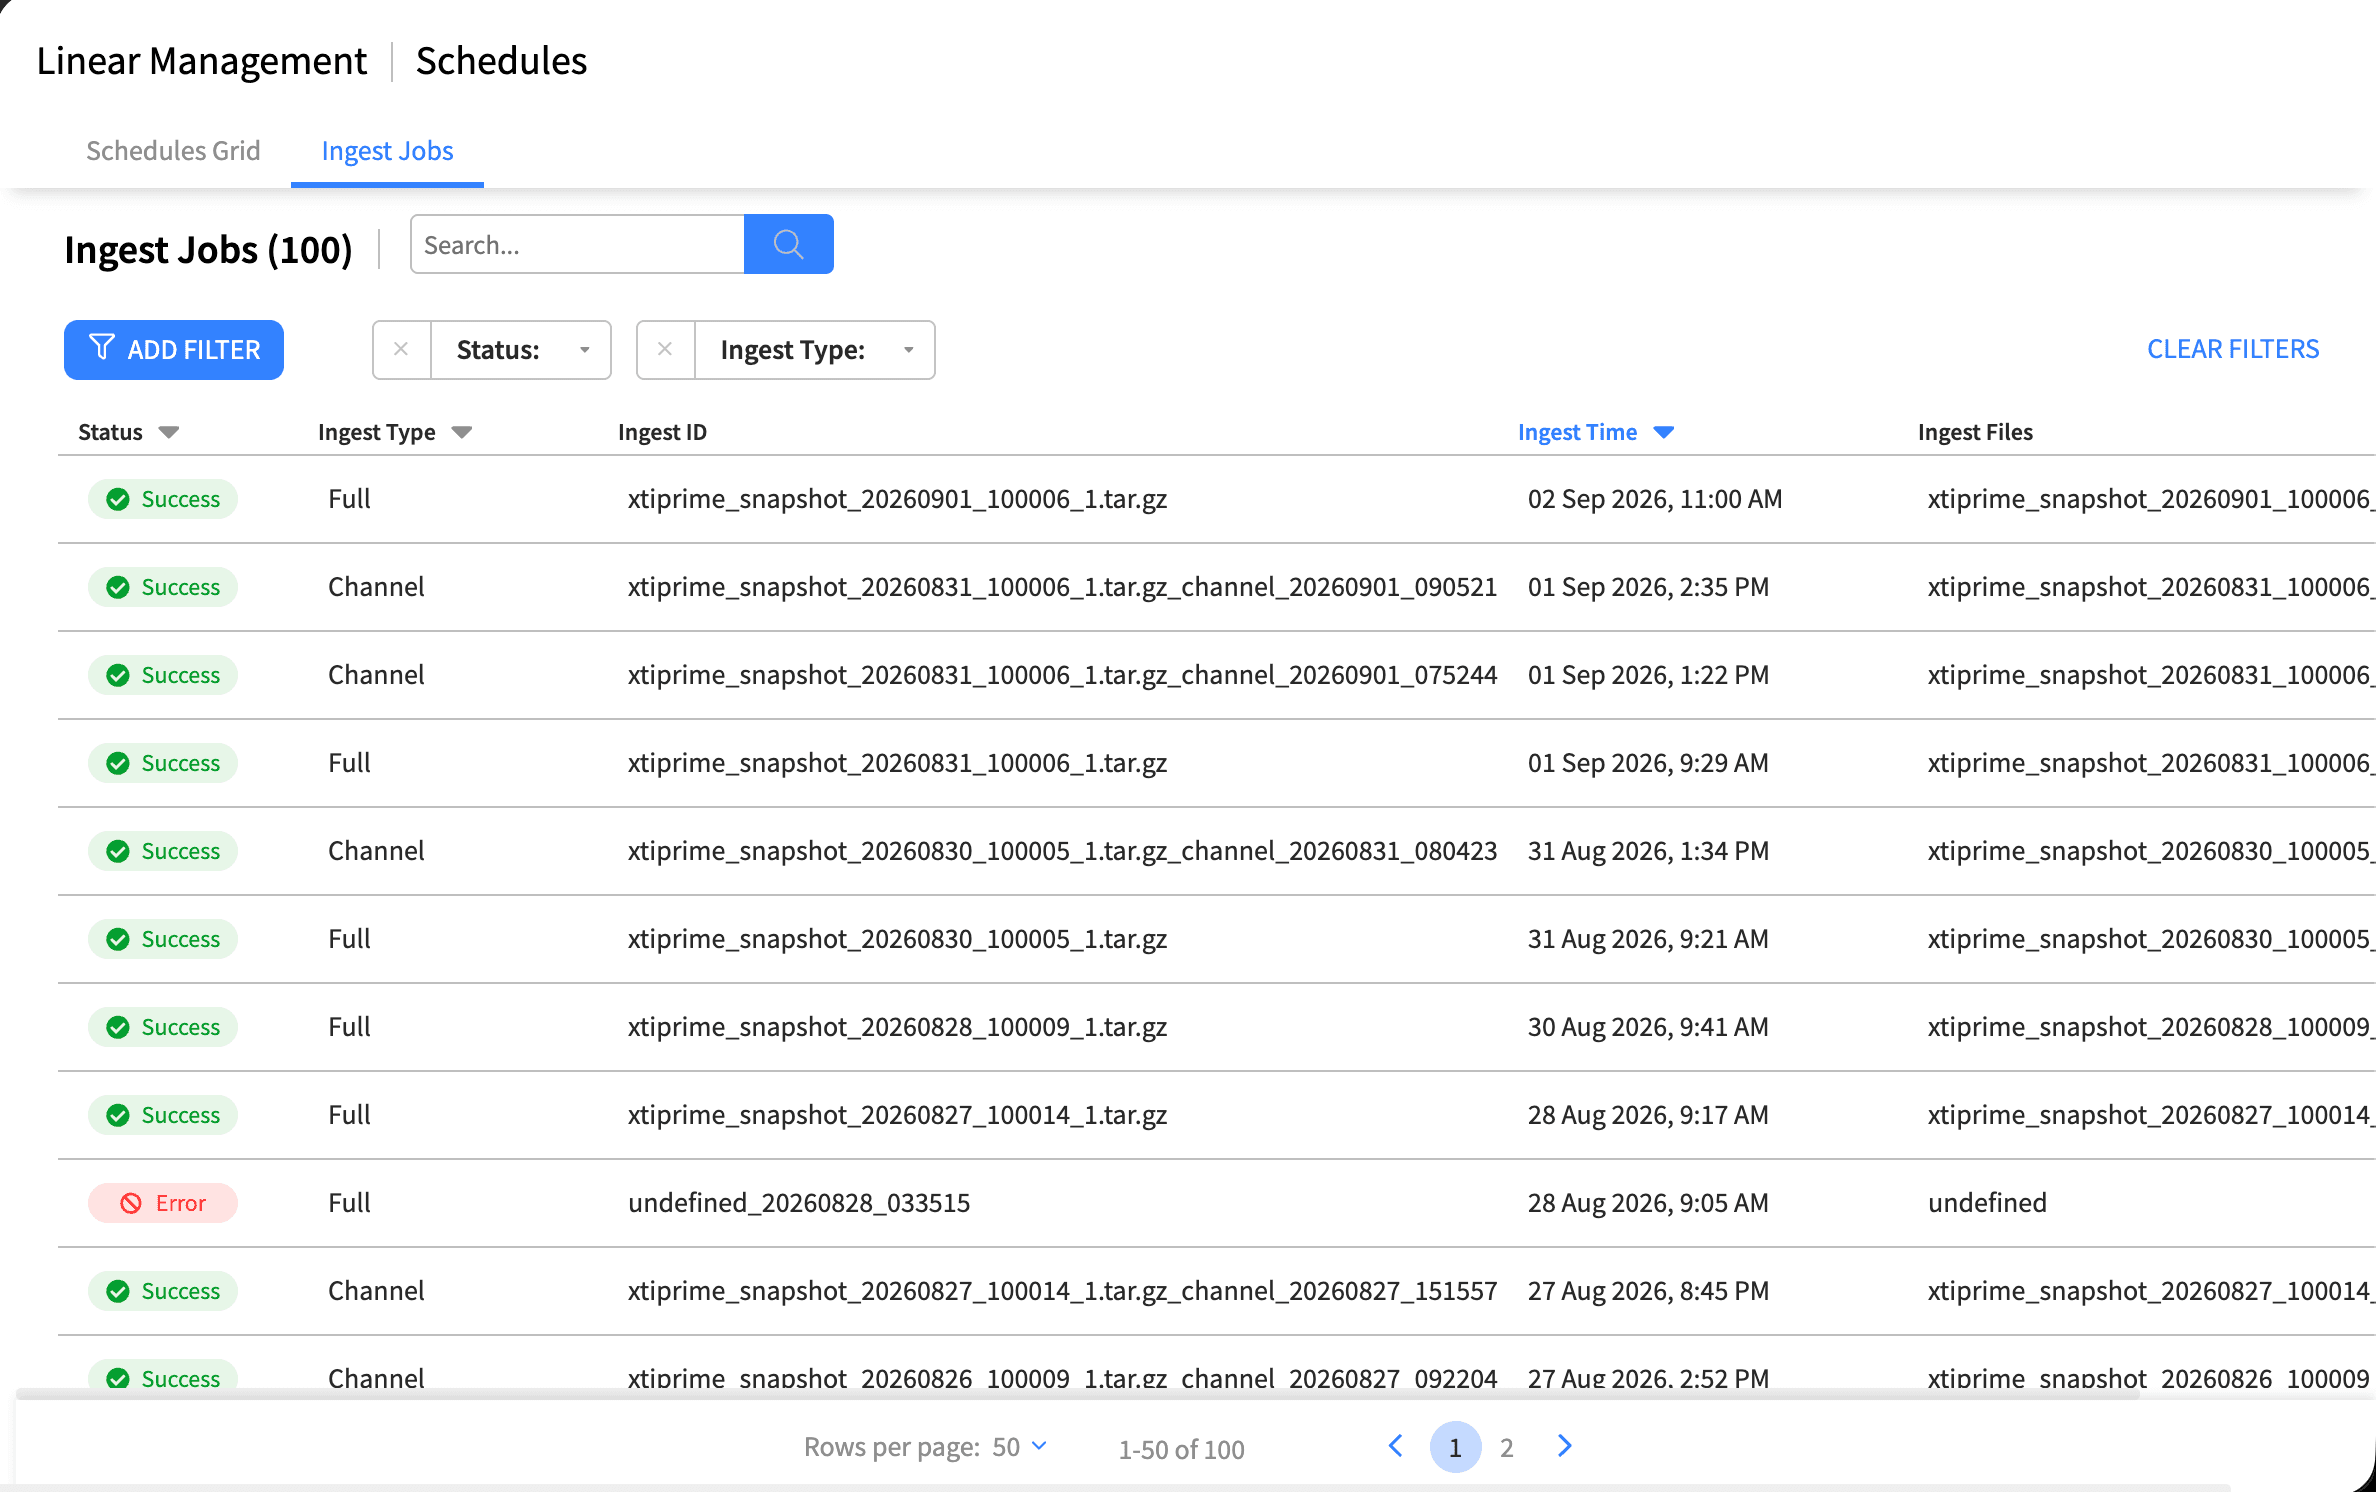The image size is (2376, 1492).
Task: Click the Ingest Time descending sort arrow
Action: 1663,432
